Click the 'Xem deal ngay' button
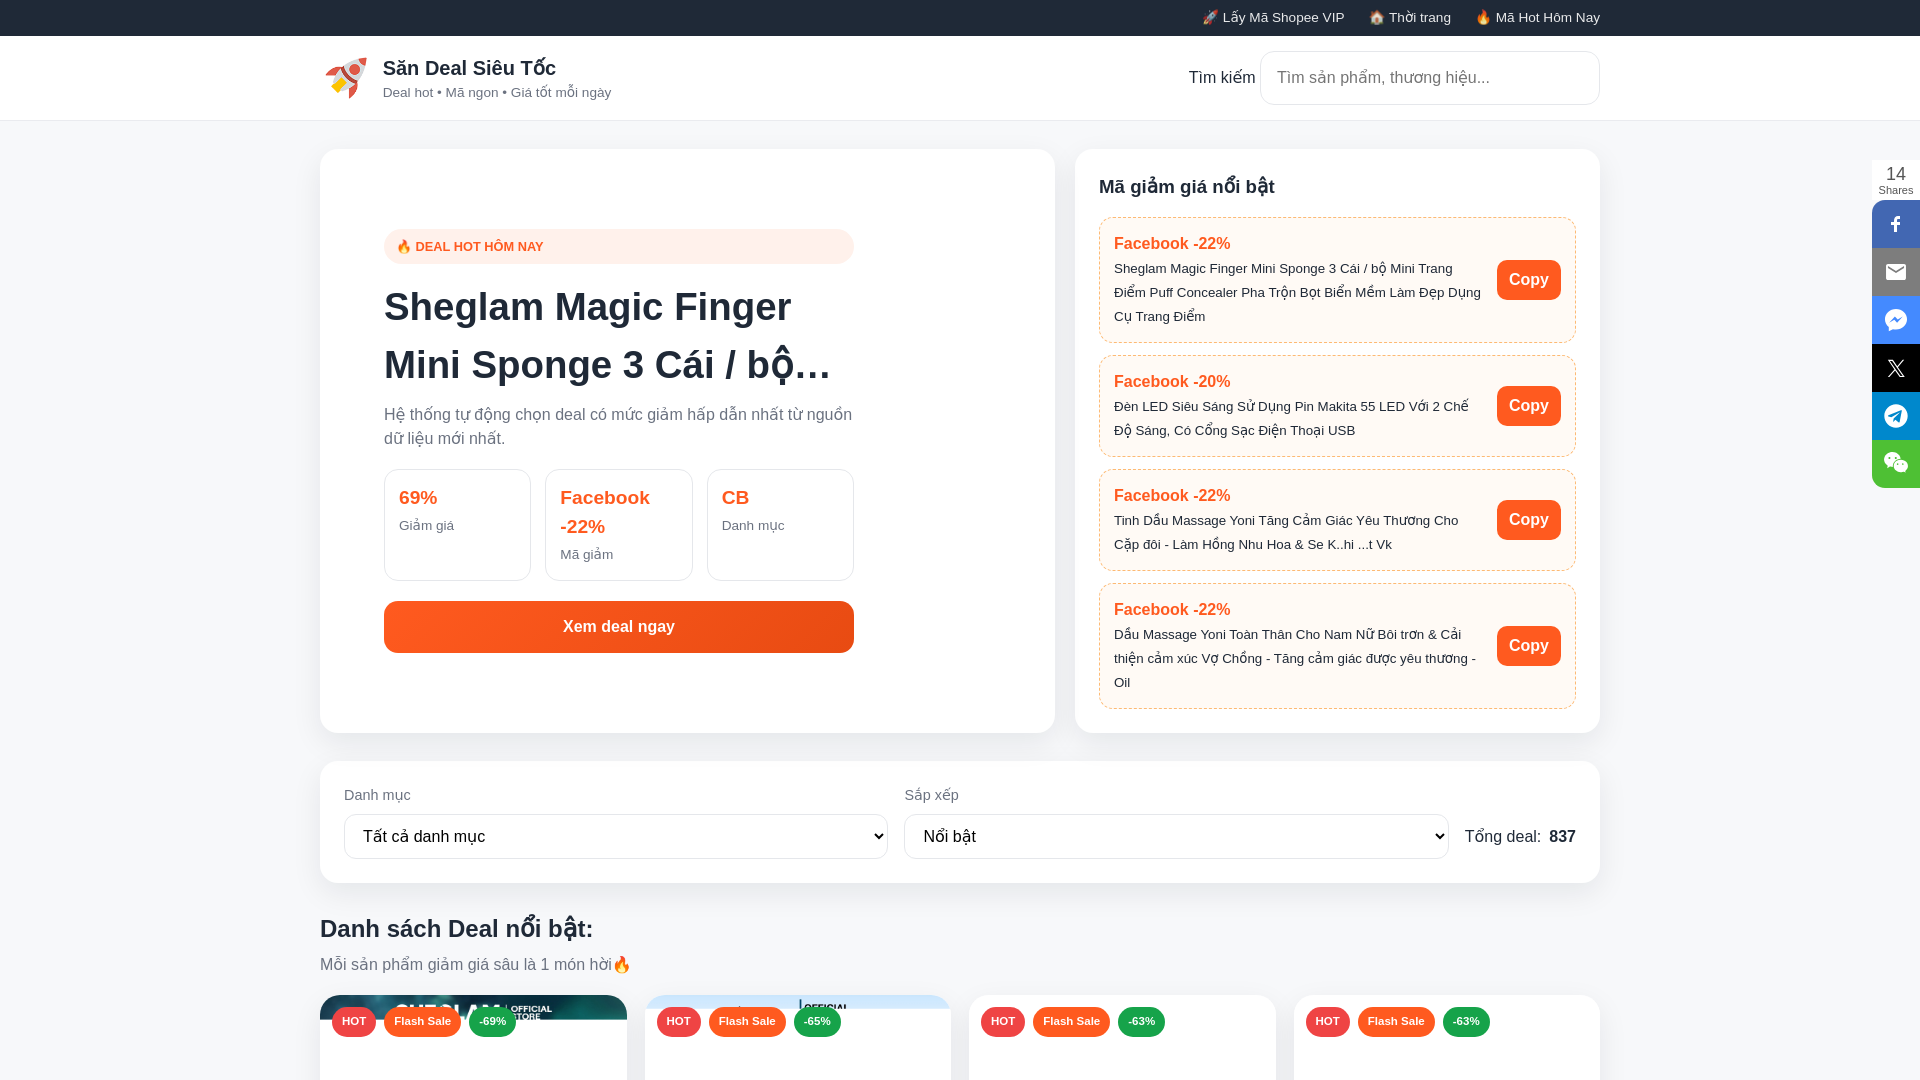 point(619,627)
